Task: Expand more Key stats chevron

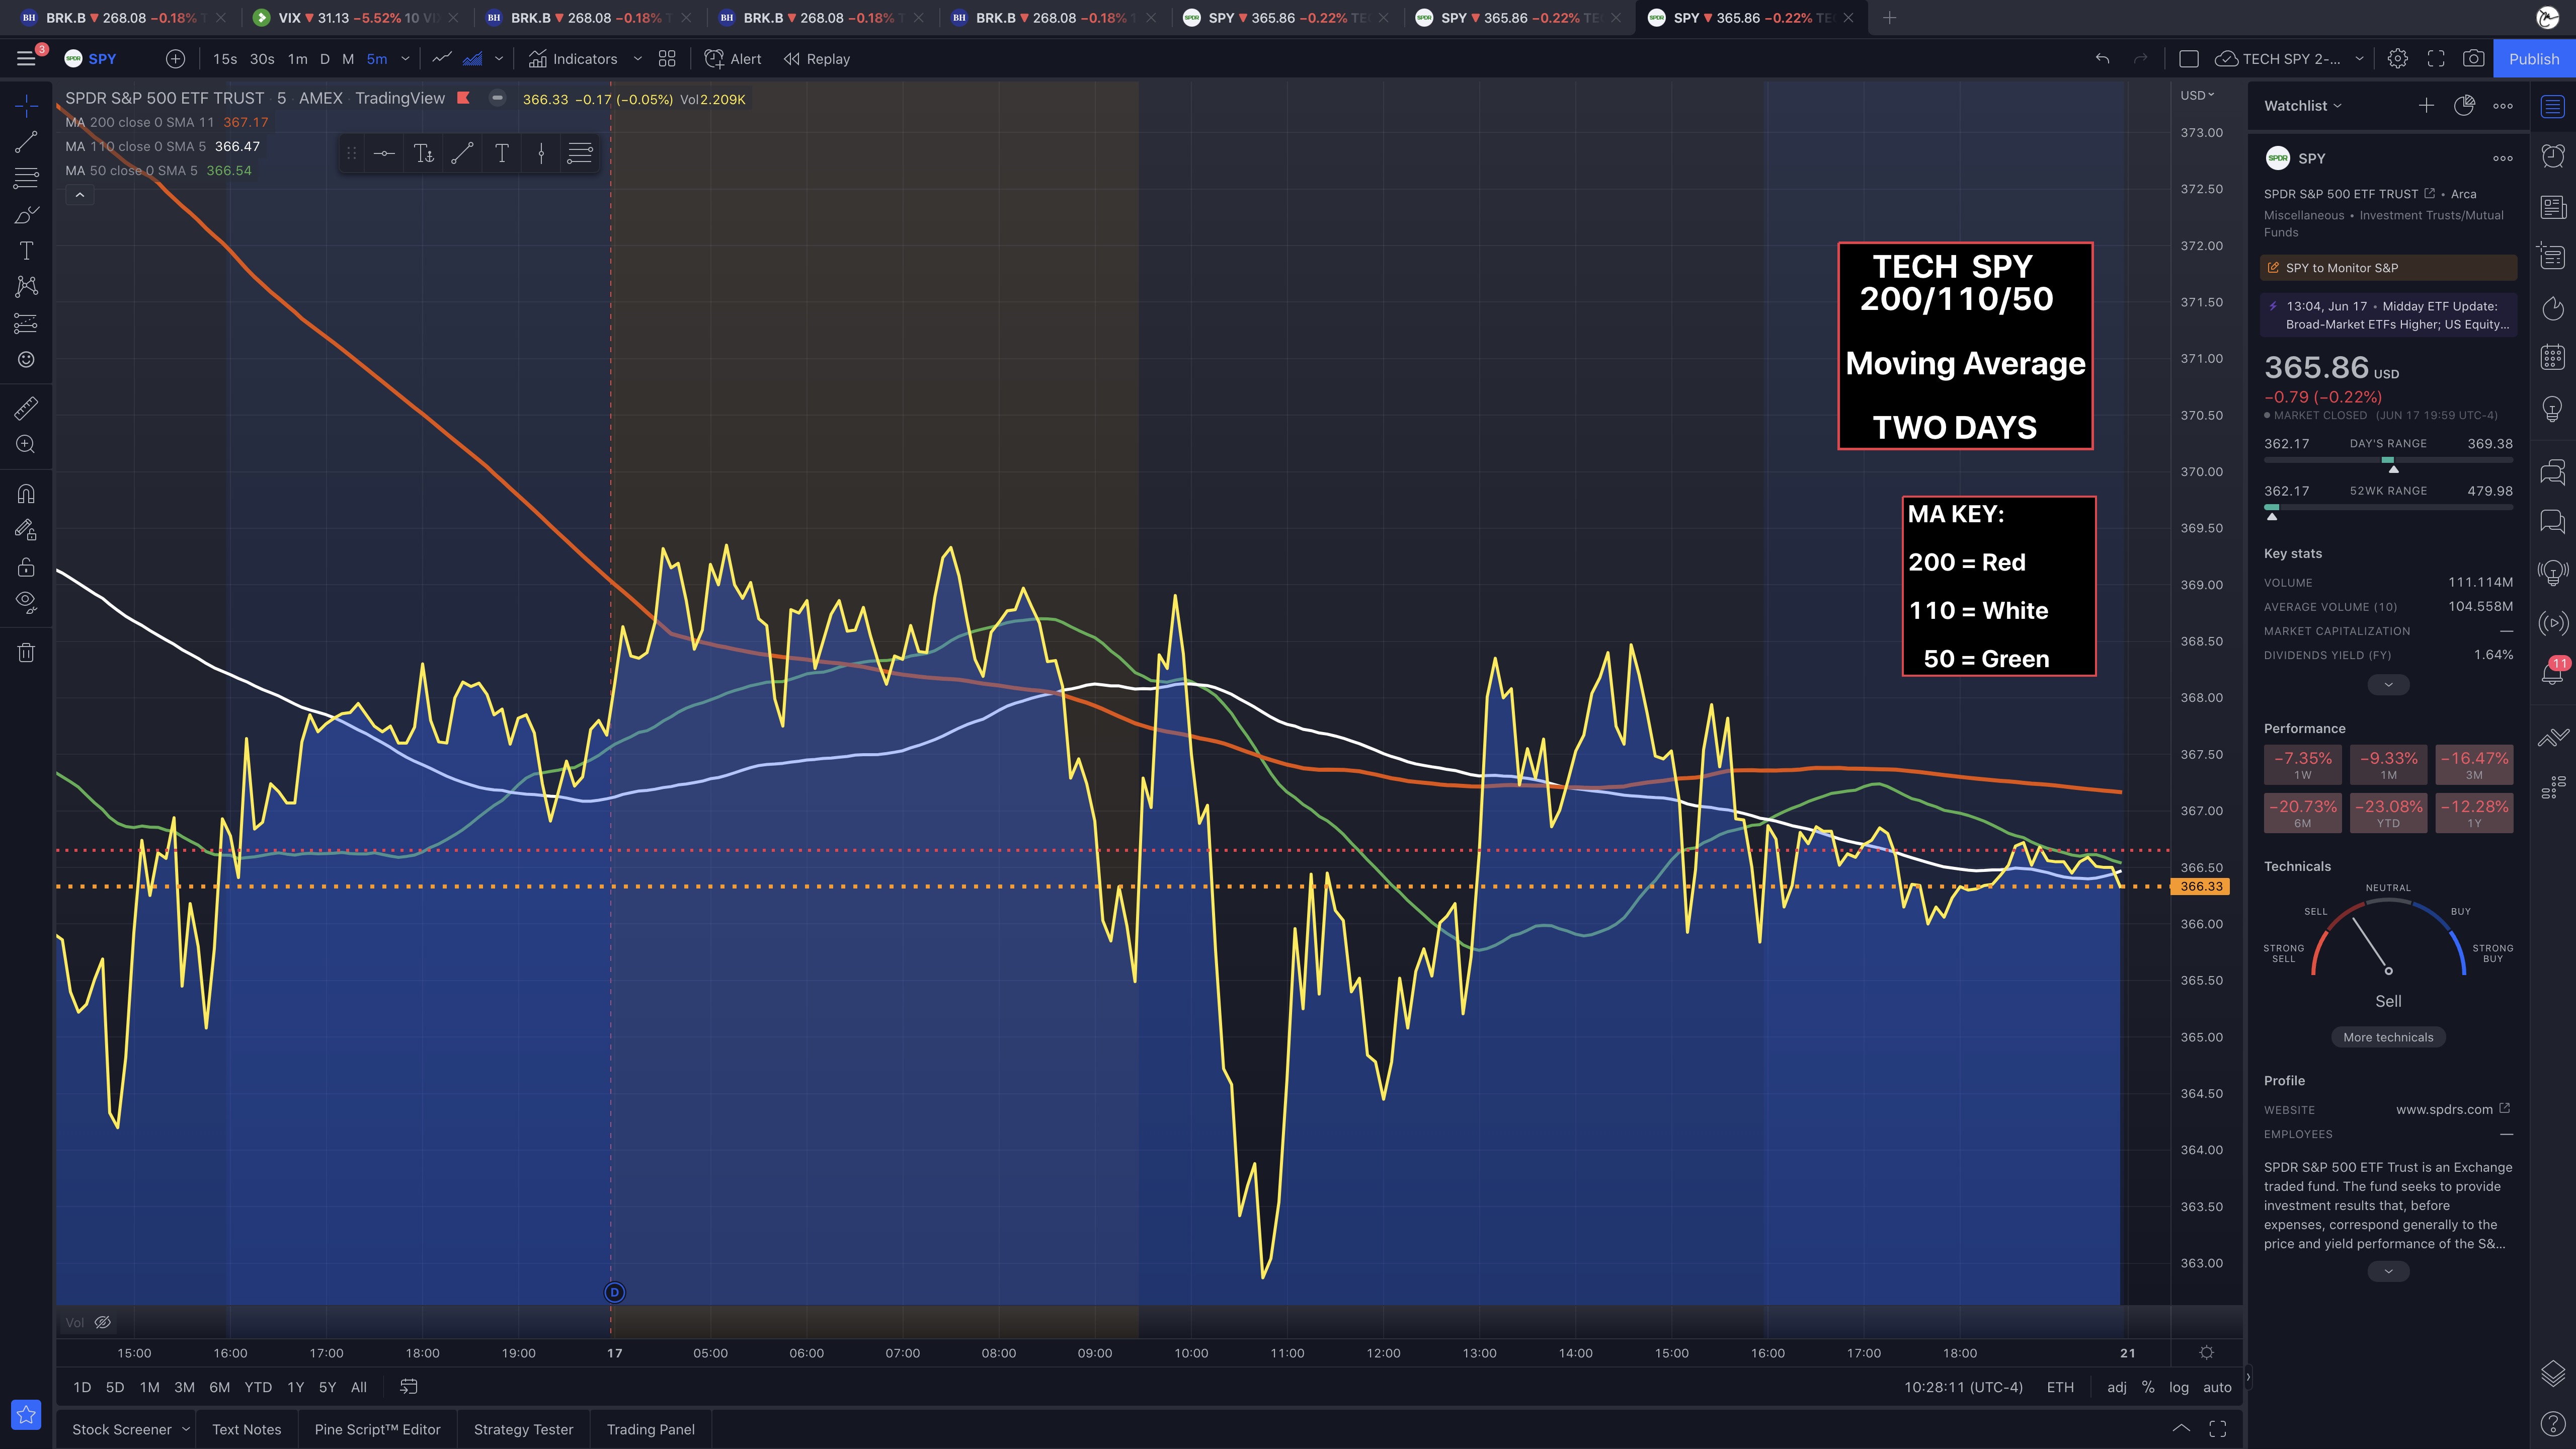Action: tap(2388, 685)
